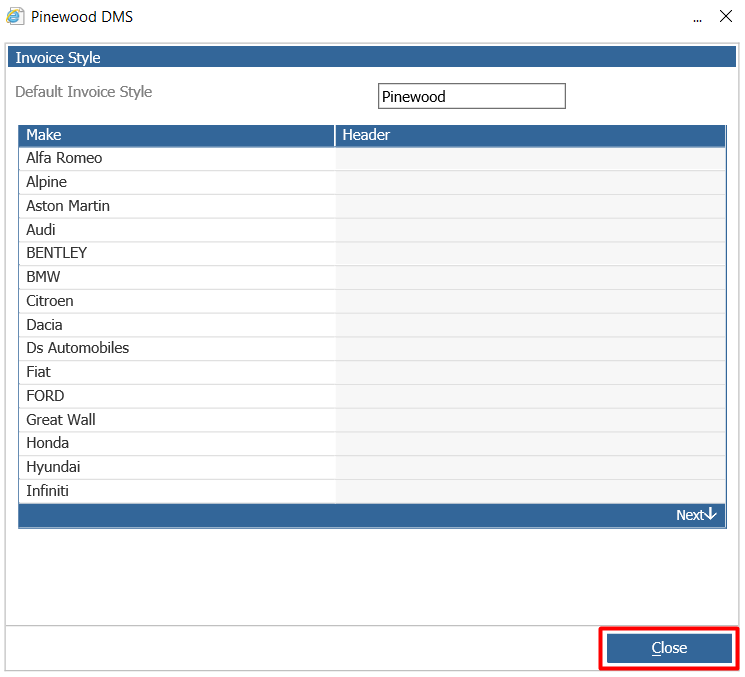Select the Hyundai row

tap(372, 467)
